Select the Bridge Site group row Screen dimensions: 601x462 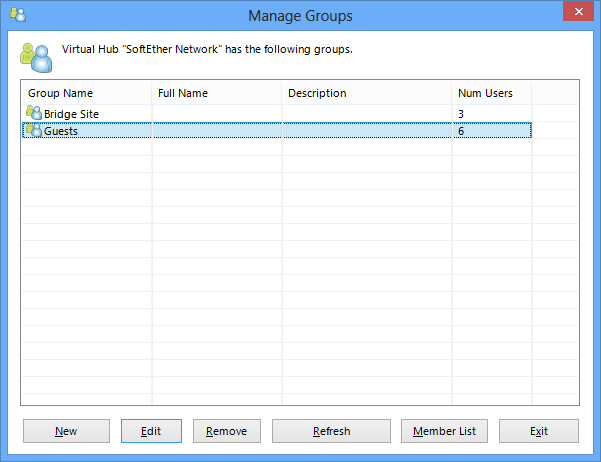tap(277, 113)
